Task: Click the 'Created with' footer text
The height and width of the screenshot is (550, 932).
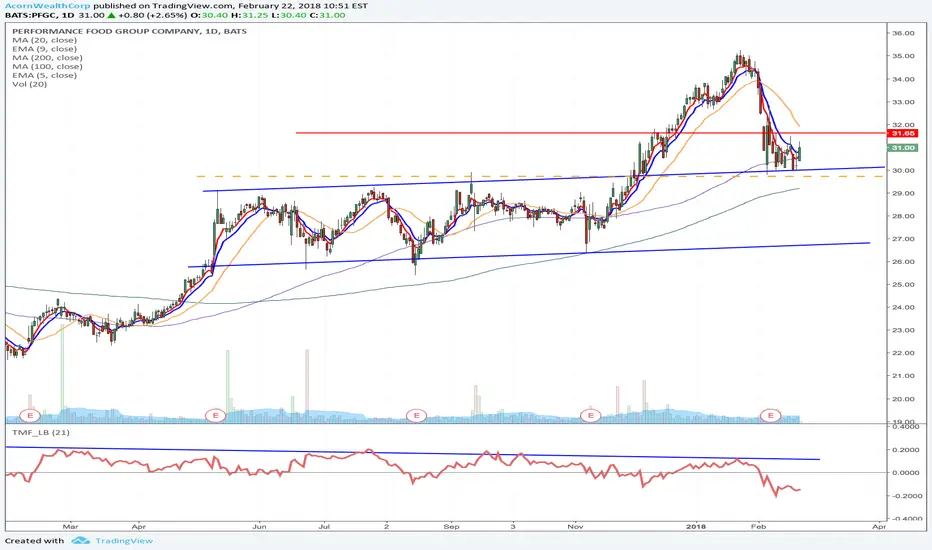Action: click(34, 540)
